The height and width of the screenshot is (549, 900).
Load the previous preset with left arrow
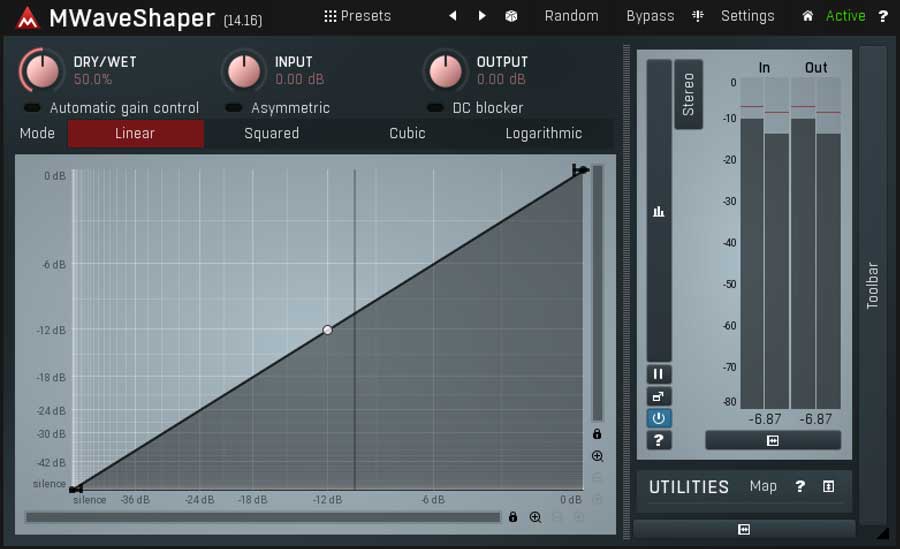(453, 16)
